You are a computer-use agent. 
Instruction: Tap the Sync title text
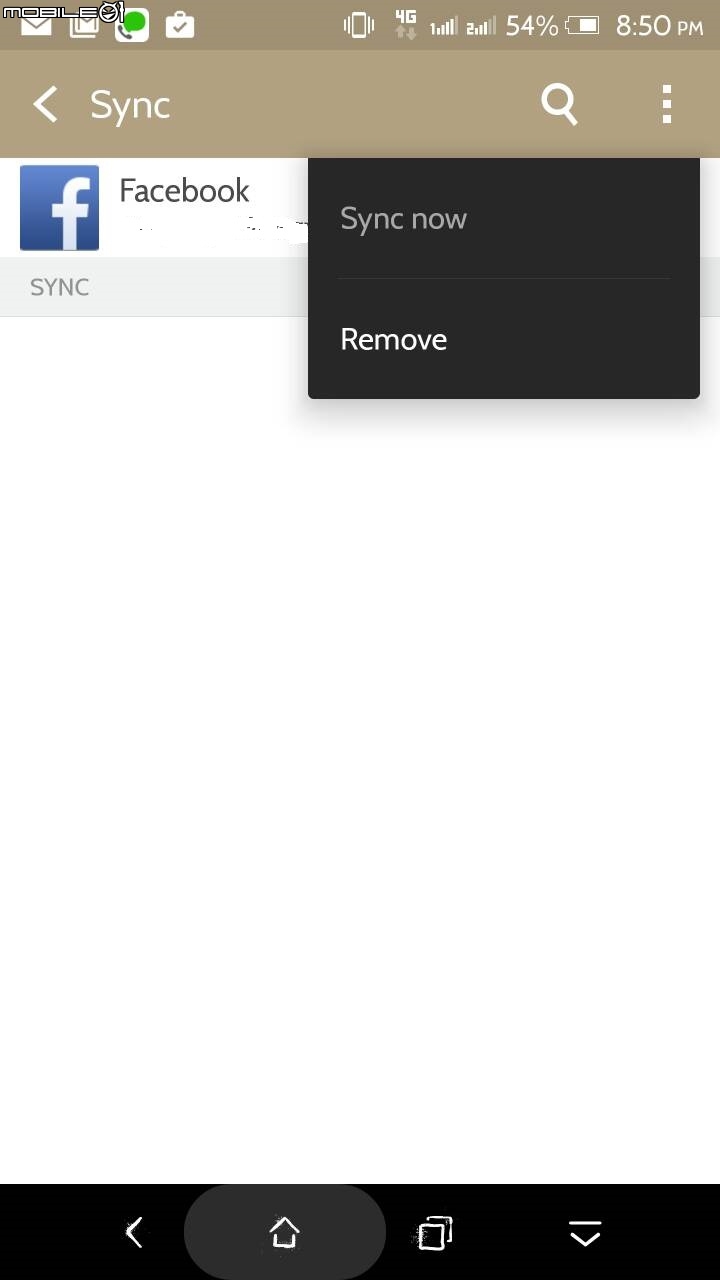[130, 105]
